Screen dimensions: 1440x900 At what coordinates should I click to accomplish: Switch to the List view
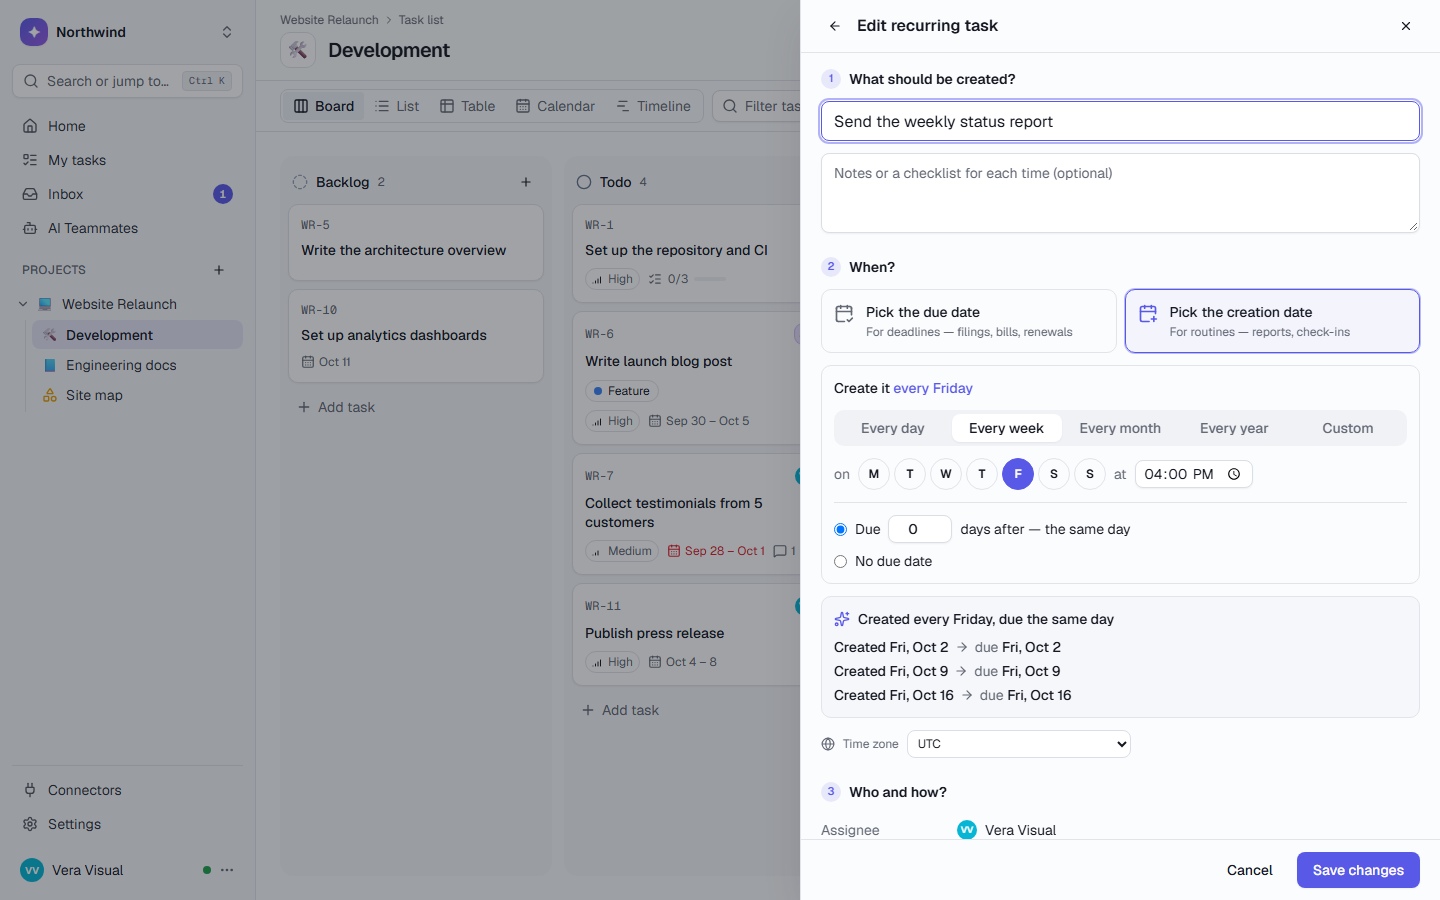(x=397, y=106)
